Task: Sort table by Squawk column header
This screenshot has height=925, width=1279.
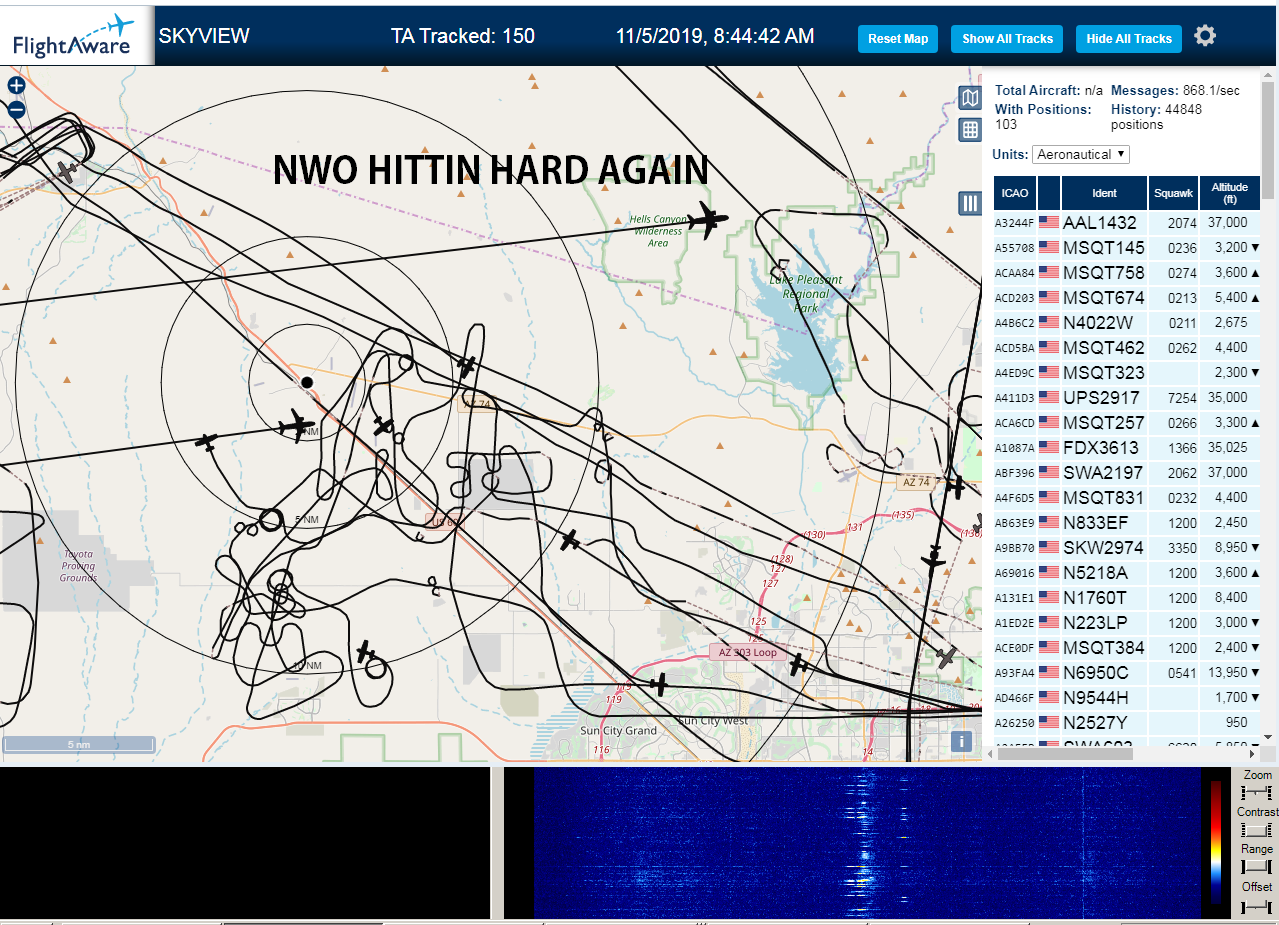Action: [x=1173, y=193]
